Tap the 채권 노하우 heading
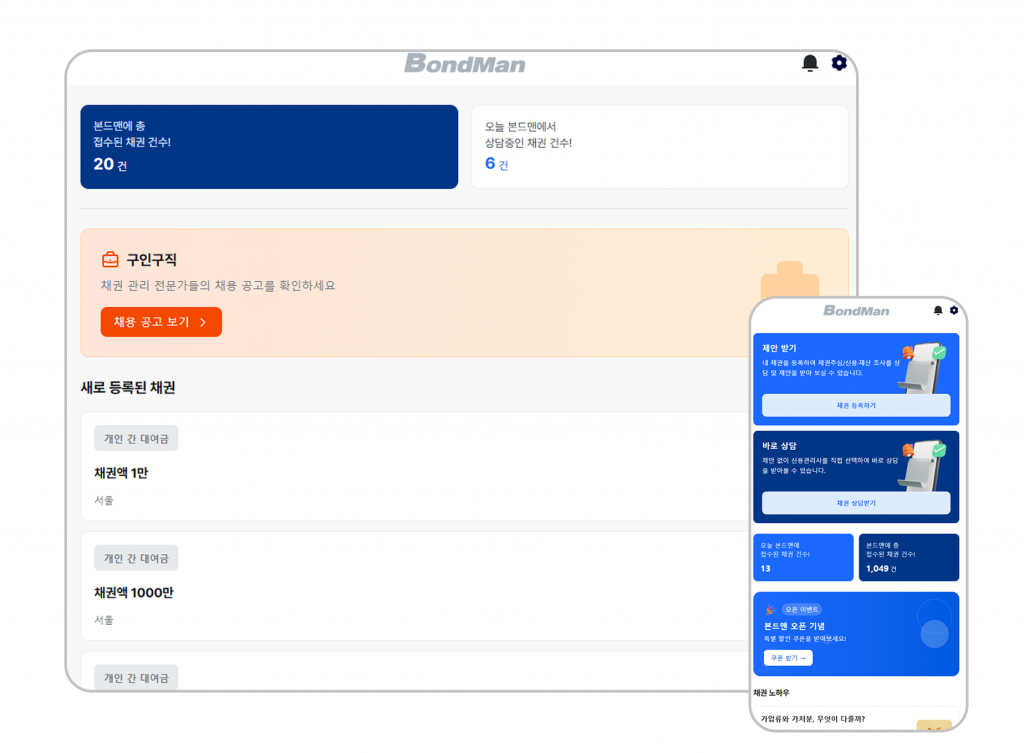Screen dimensions: 1024x753 point(771,692)
